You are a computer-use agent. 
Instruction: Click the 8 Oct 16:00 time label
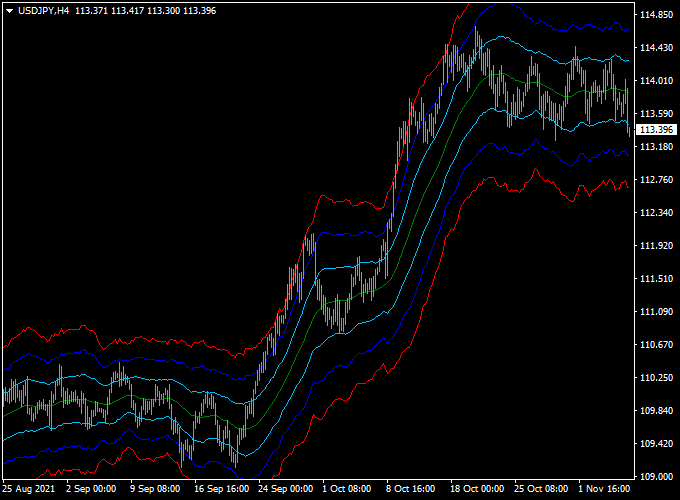pyautogui.click(x=411, y=489)
